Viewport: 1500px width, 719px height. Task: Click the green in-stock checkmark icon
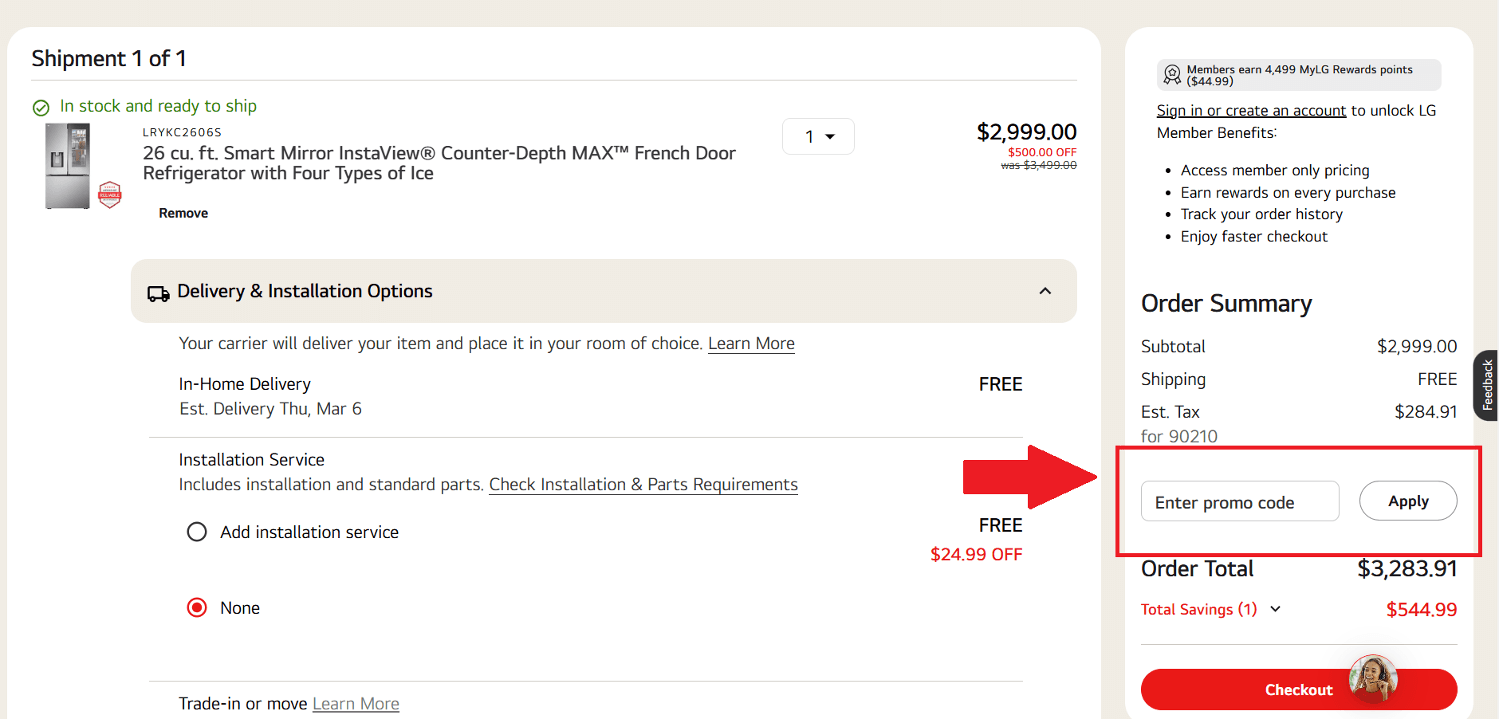(41, 107)
